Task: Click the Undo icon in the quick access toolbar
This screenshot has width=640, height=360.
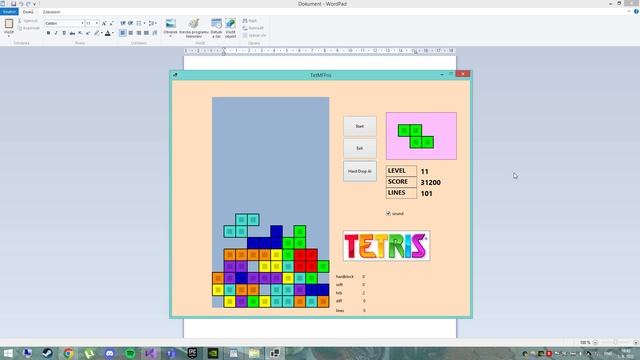Action: (x=21, y=4)
